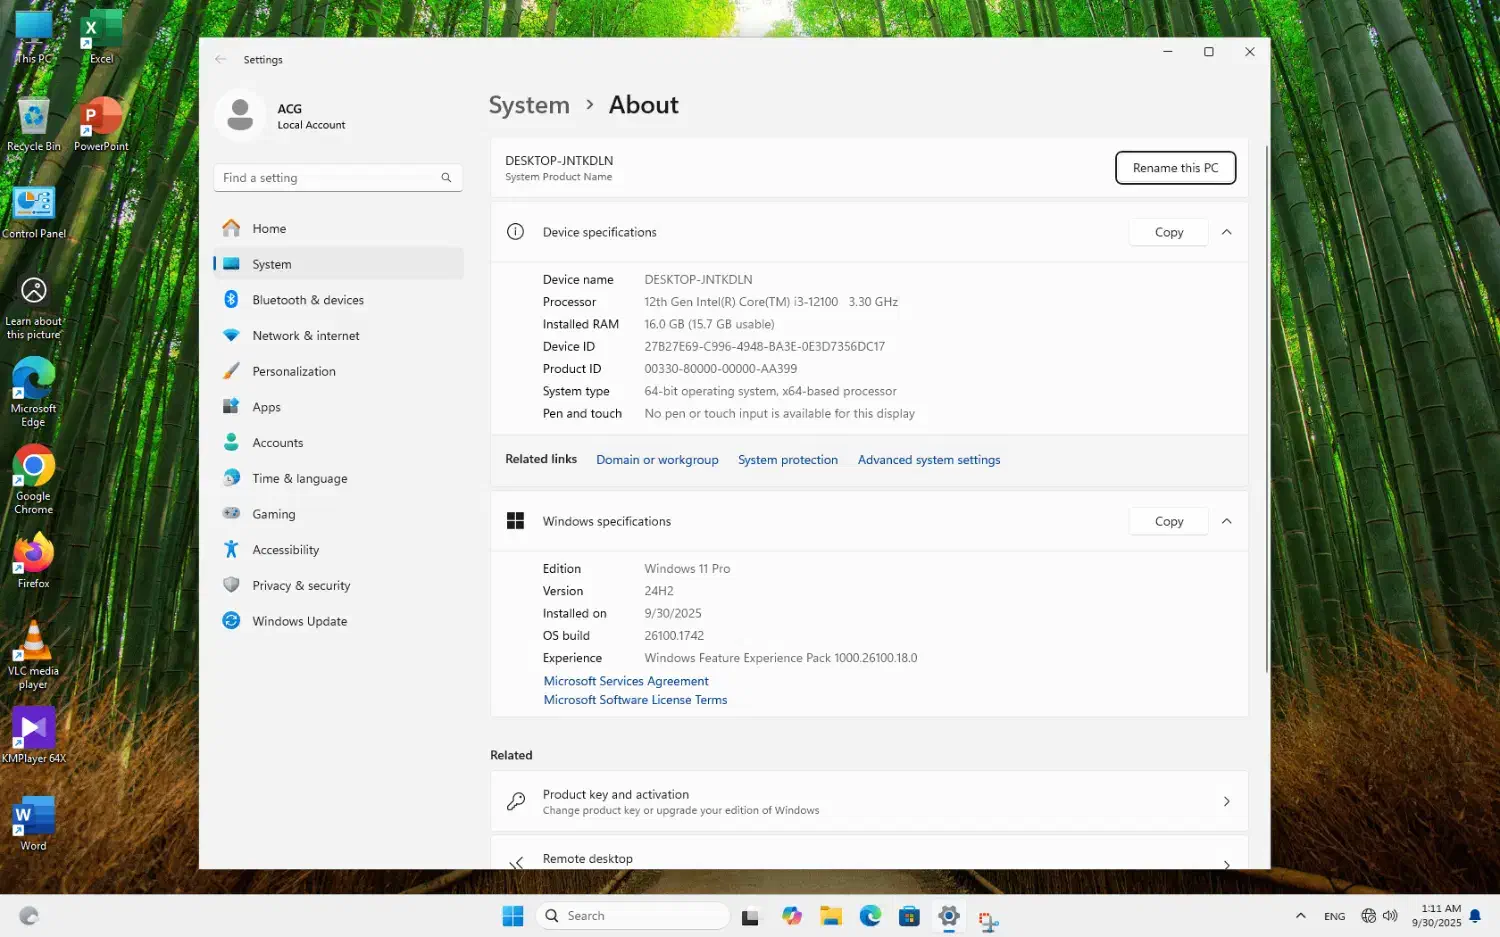Collapse the Device specifications section

click(1226, 232)
